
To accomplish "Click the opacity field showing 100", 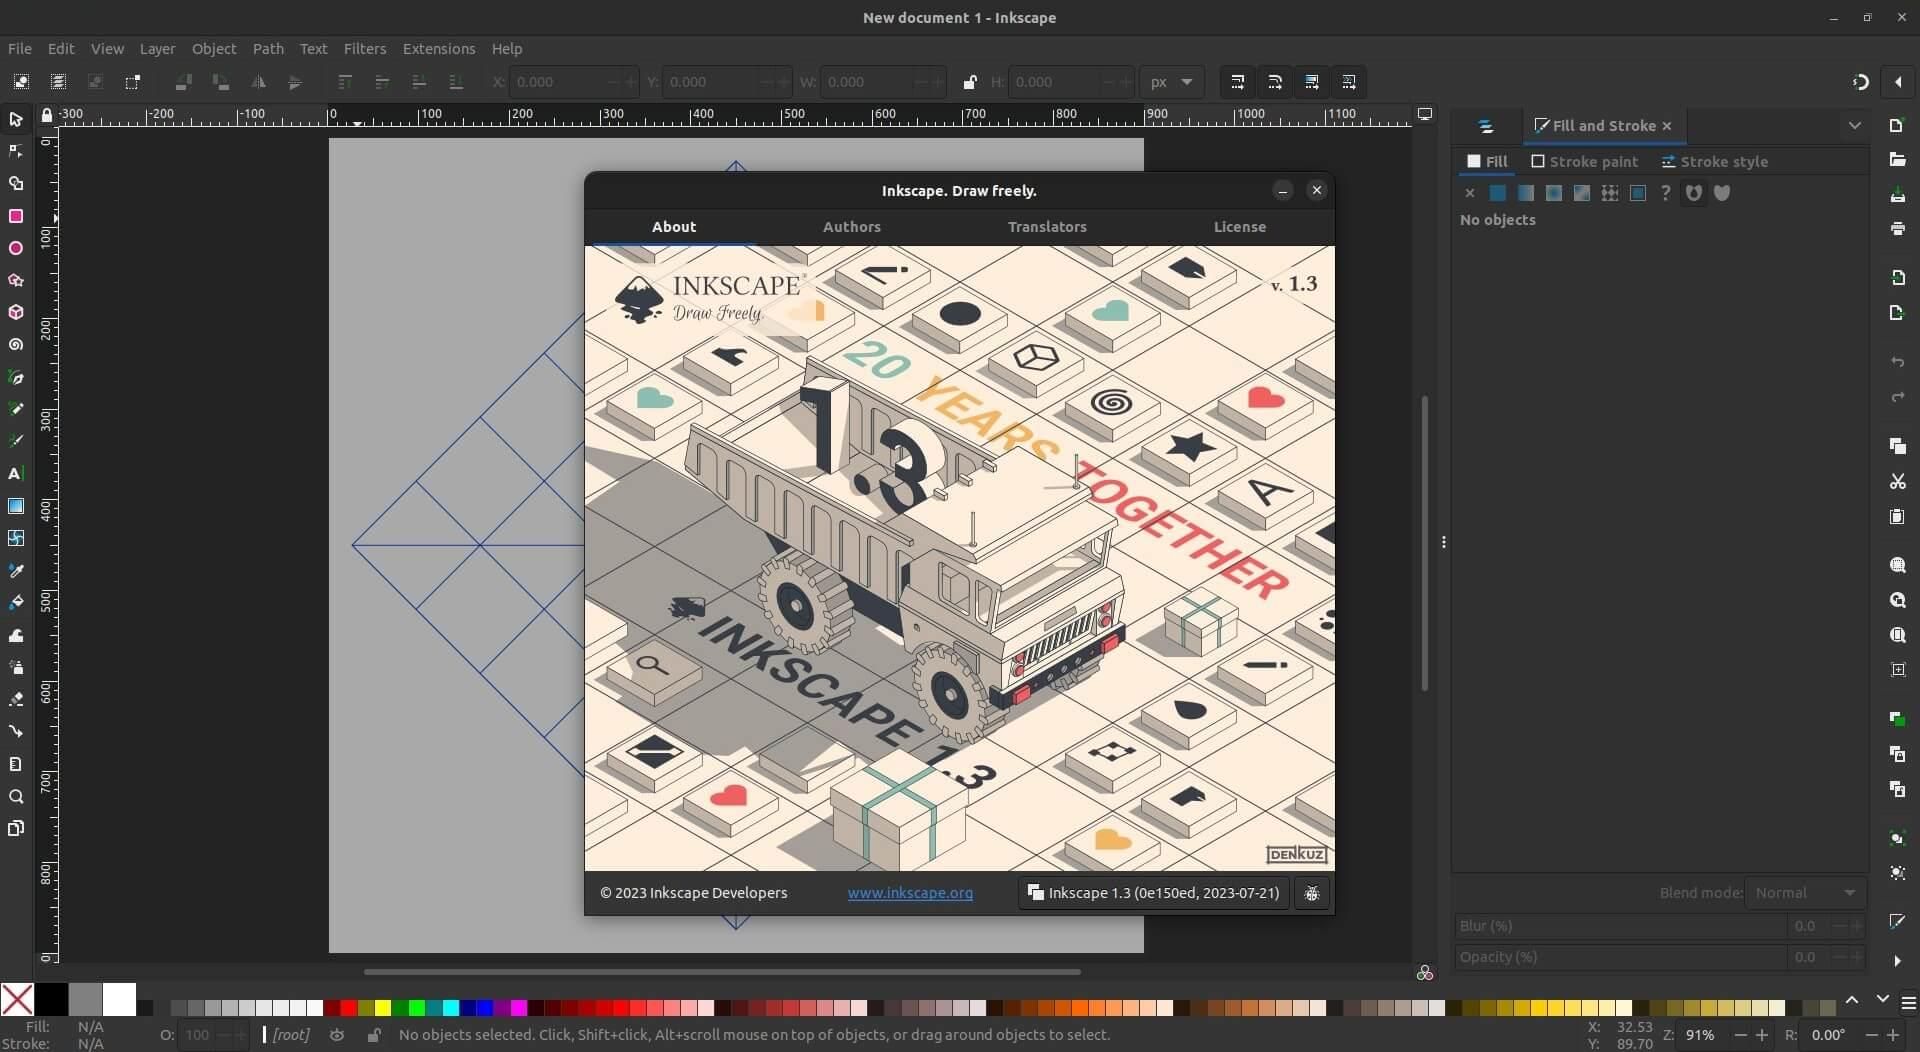I will (199, 1035).
